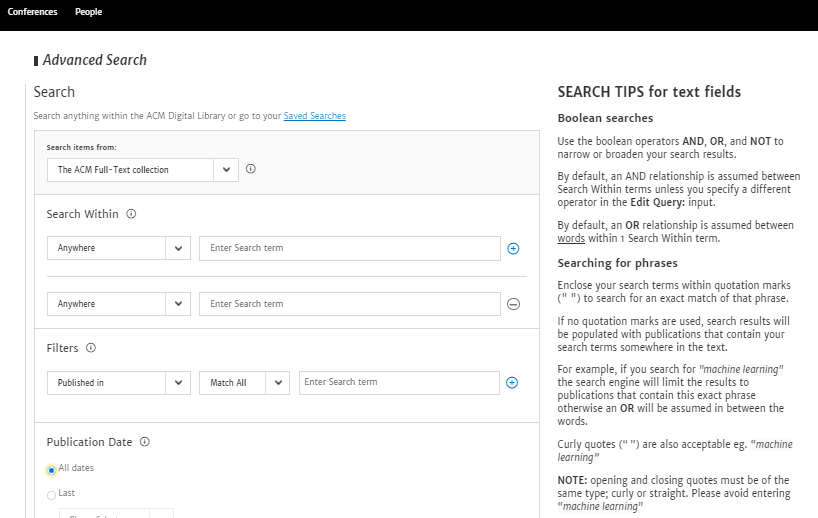818x518 pixels.
Task: Expand the first Anywhere field dropdown
Action: (x=118, y=248)
